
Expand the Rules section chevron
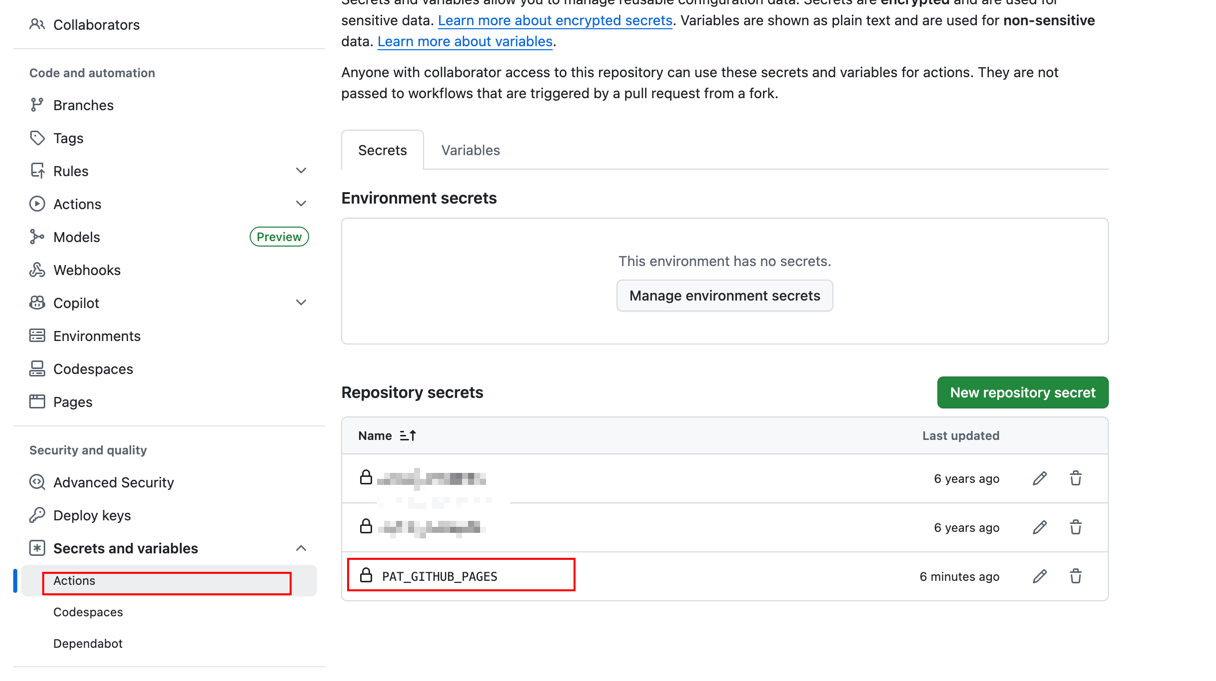(301, 170)
